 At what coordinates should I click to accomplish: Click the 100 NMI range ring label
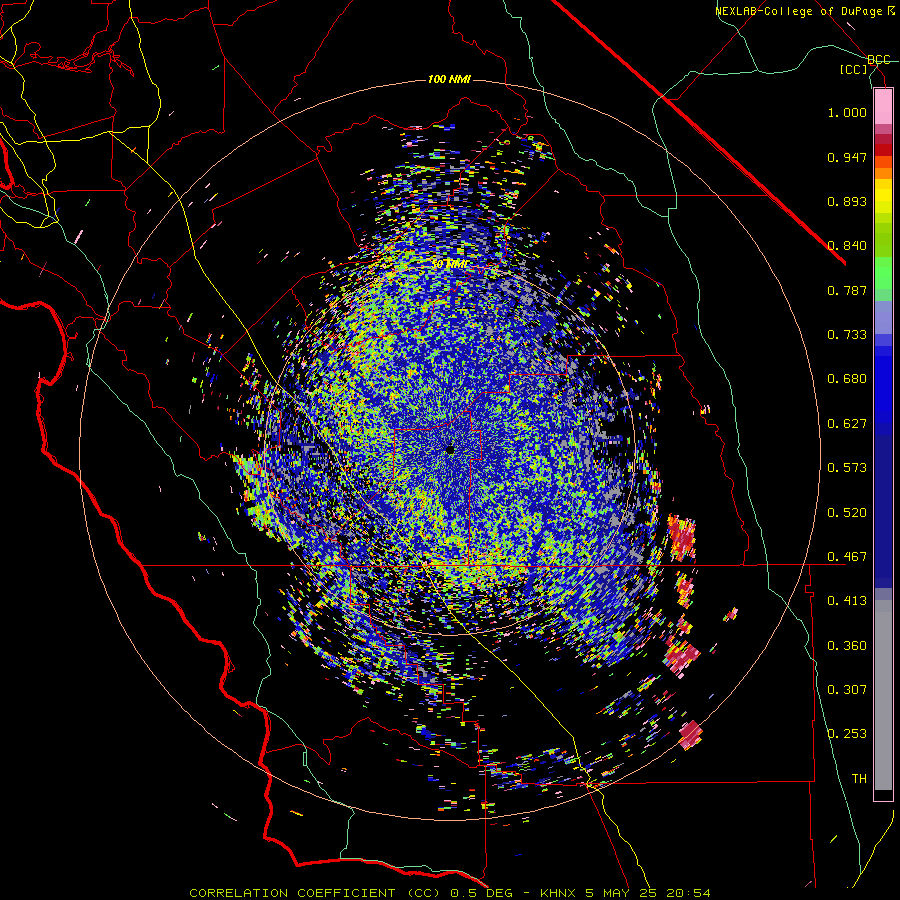(x=449, y=79)
